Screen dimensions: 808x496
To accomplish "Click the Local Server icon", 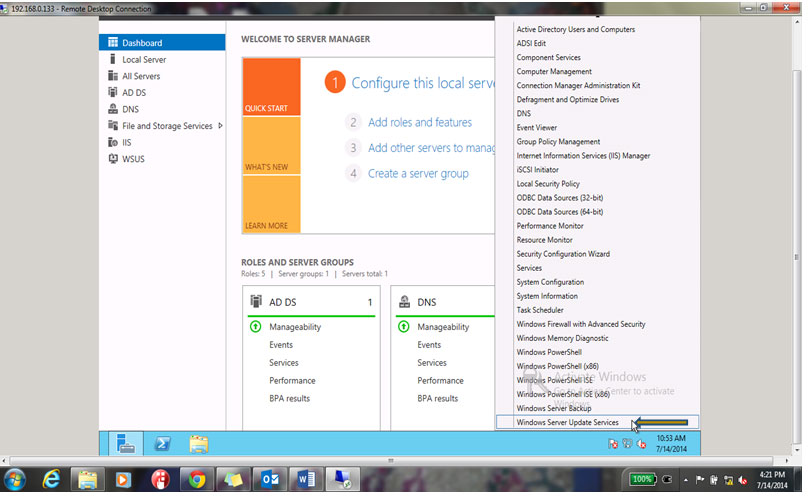I will click(113, 59).
